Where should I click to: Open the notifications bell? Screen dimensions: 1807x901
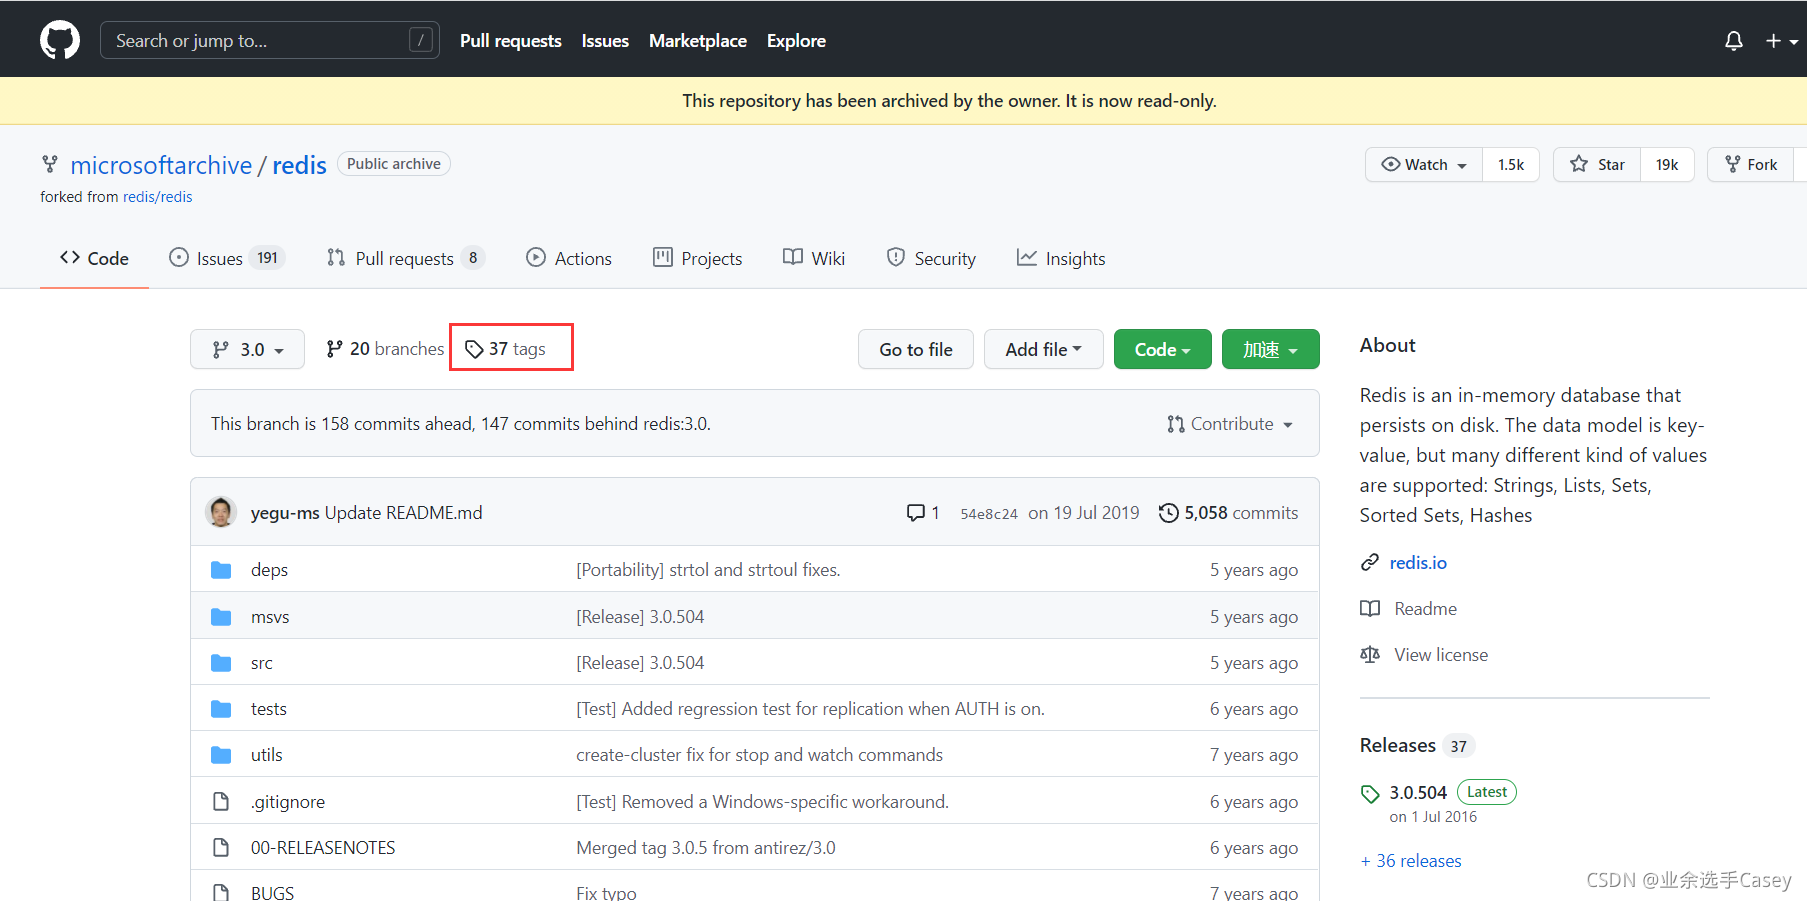(1734, 41)
